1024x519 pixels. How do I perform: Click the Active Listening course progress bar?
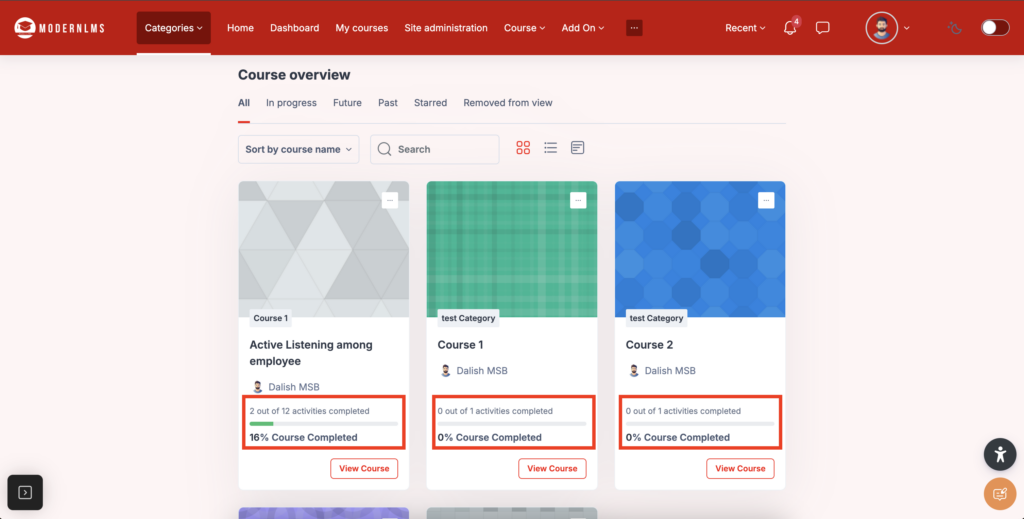pos(323,424)
